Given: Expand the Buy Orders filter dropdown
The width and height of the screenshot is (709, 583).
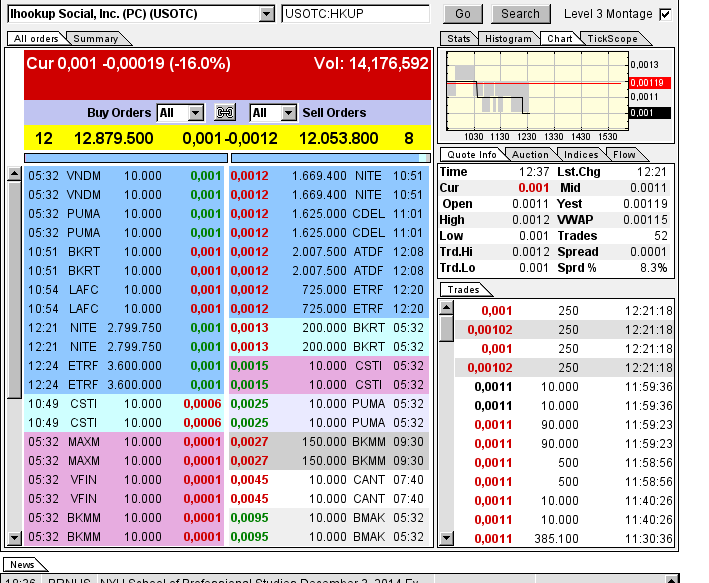Looking at the screenshot, I should click(x=195, y=113).
